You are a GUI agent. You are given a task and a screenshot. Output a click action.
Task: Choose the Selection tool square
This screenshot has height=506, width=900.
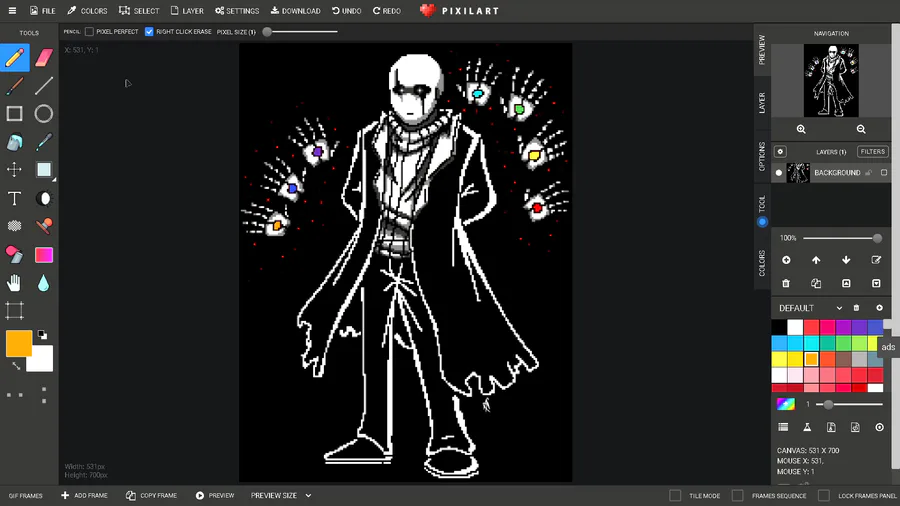click(x=44, y=170)
